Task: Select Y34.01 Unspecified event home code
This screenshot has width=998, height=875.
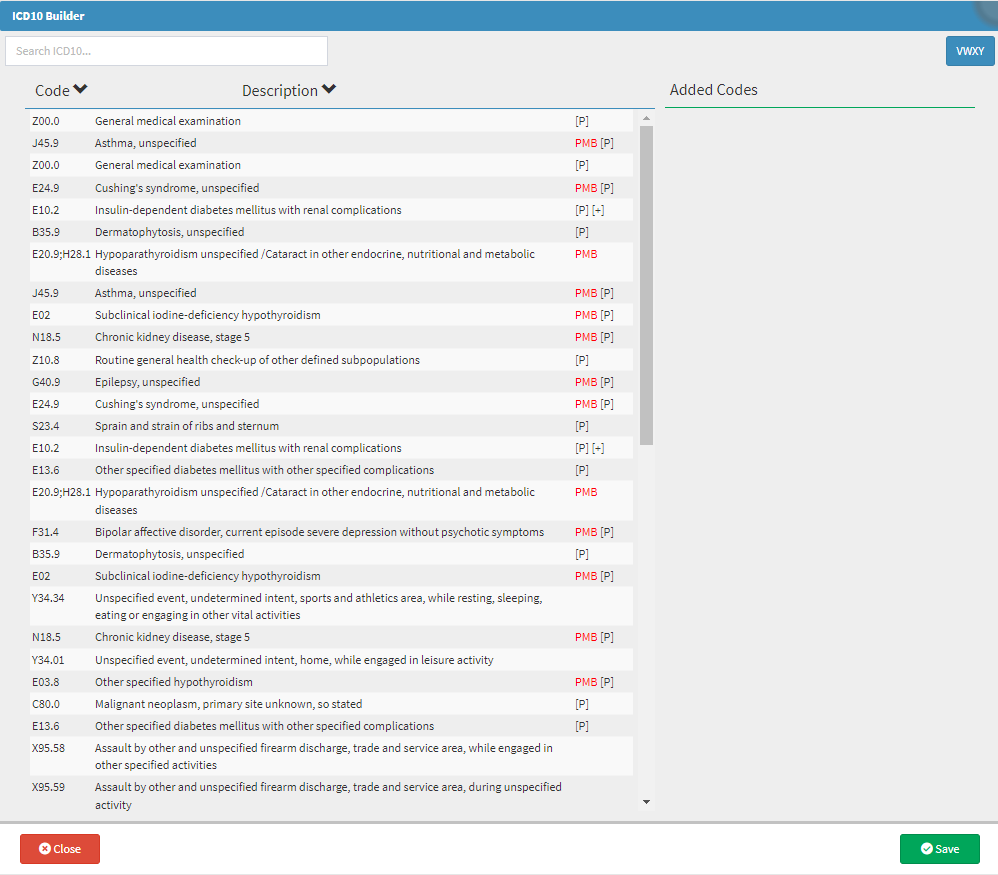Action: tap(293, 660)
